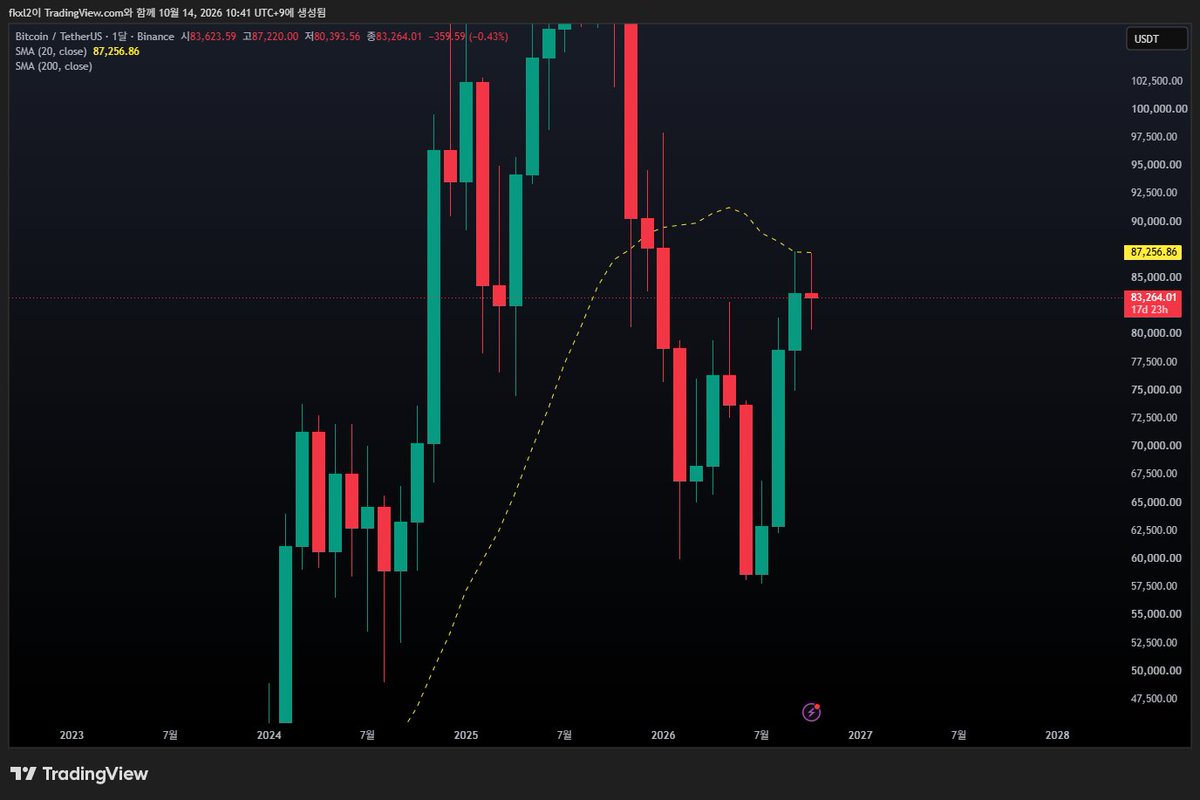This screenshot has width=1200, height=800.
Task: Click the purple lightning event icon
Action: 812,712
